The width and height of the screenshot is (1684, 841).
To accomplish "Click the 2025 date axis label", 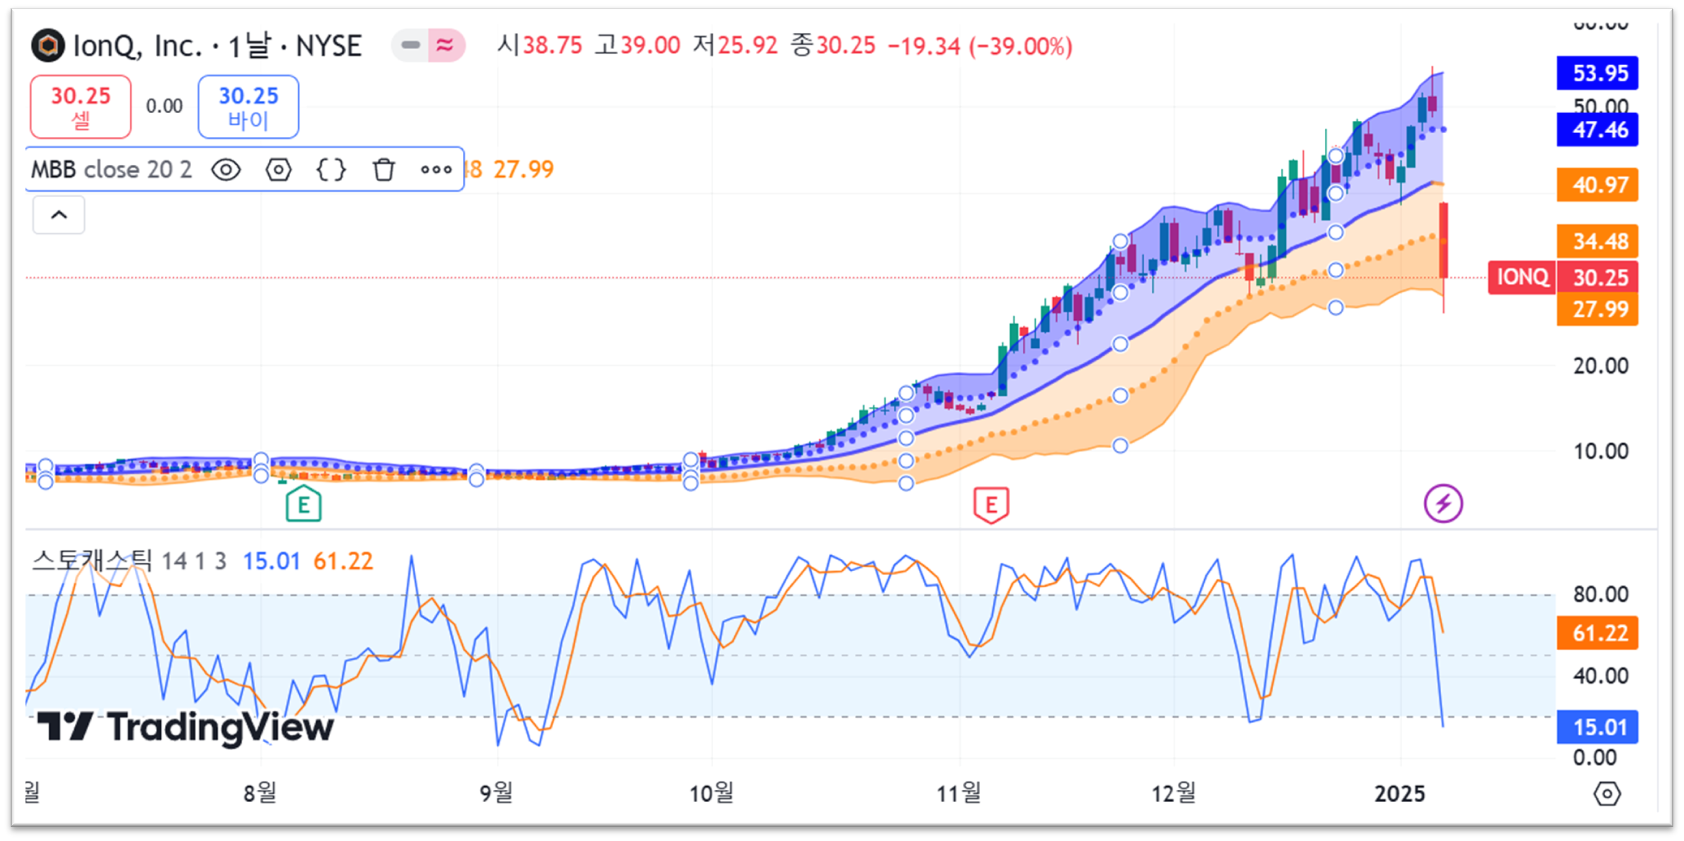I will [x=1399, y=794].
